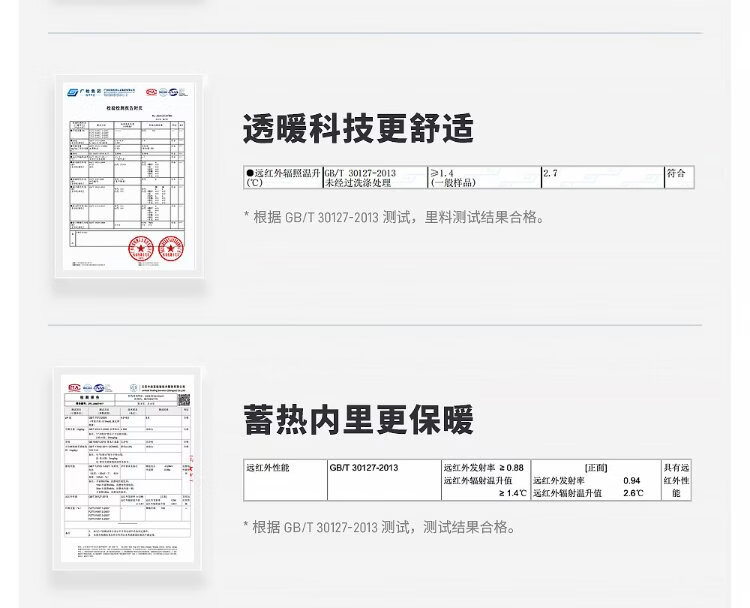Click the 0.94 emissivity value in lower table
The width and height of the screenshot is (750, 608).
coord(631,481)
